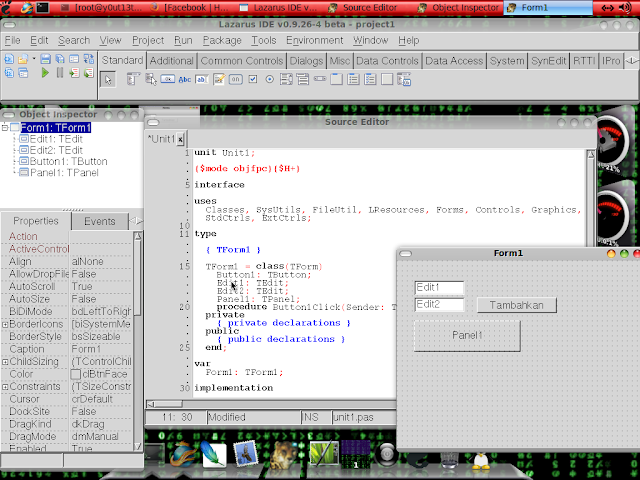Collapse the Form1: TForm1 tree node

coord(5,128)
